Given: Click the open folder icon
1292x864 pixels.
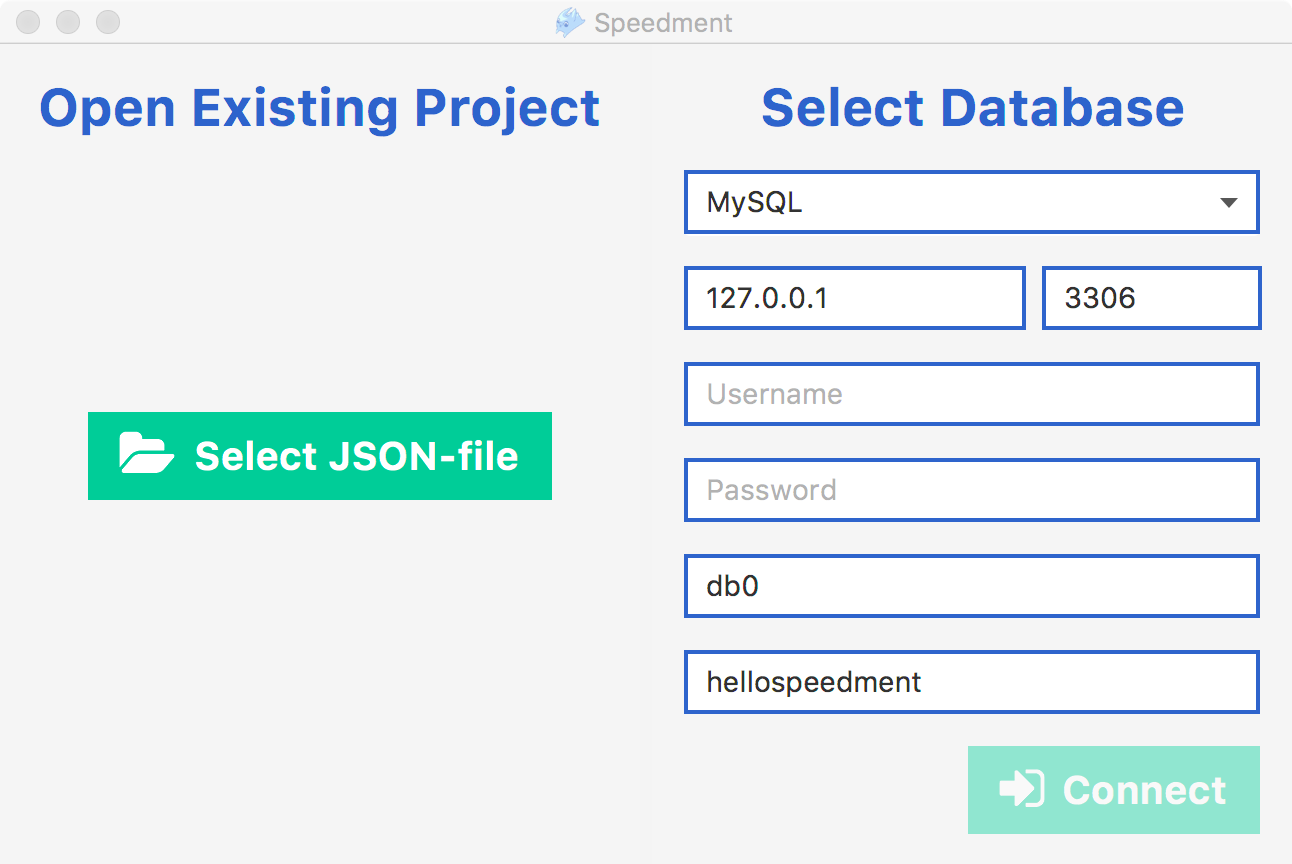Looking at the screenshot, I should click(147, 453).
